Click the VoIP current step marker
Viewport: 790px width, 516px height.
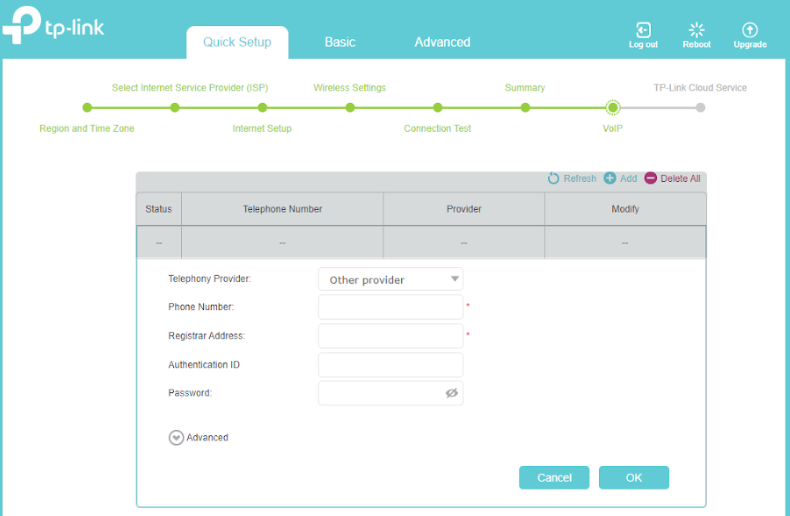[613, 107]
